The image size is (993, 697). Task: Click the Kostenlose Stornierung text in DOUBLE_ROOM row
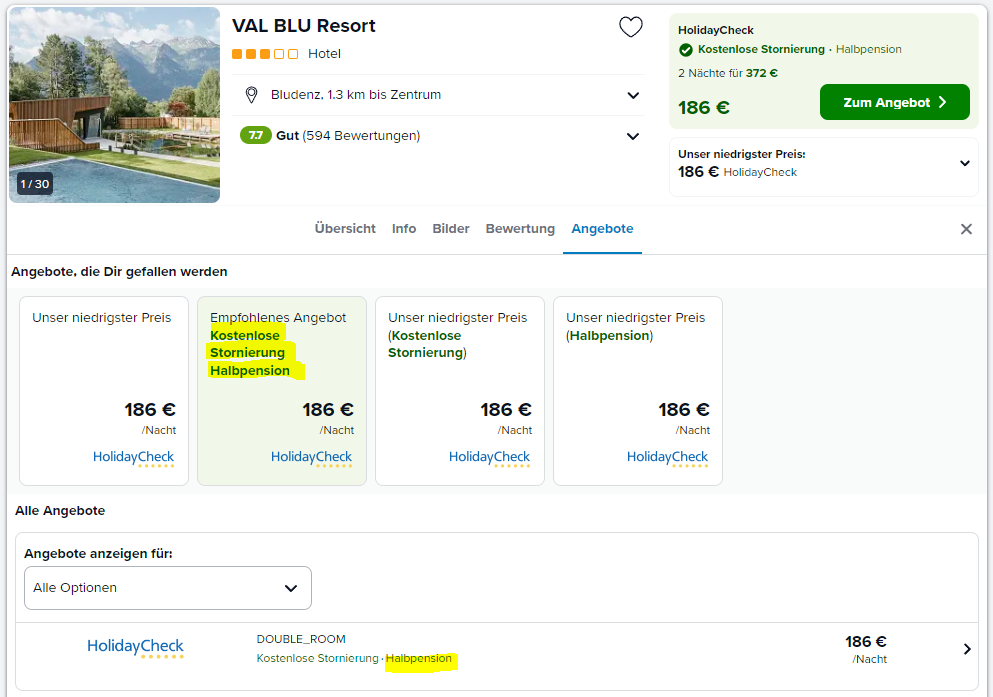(x=317, y=658)
